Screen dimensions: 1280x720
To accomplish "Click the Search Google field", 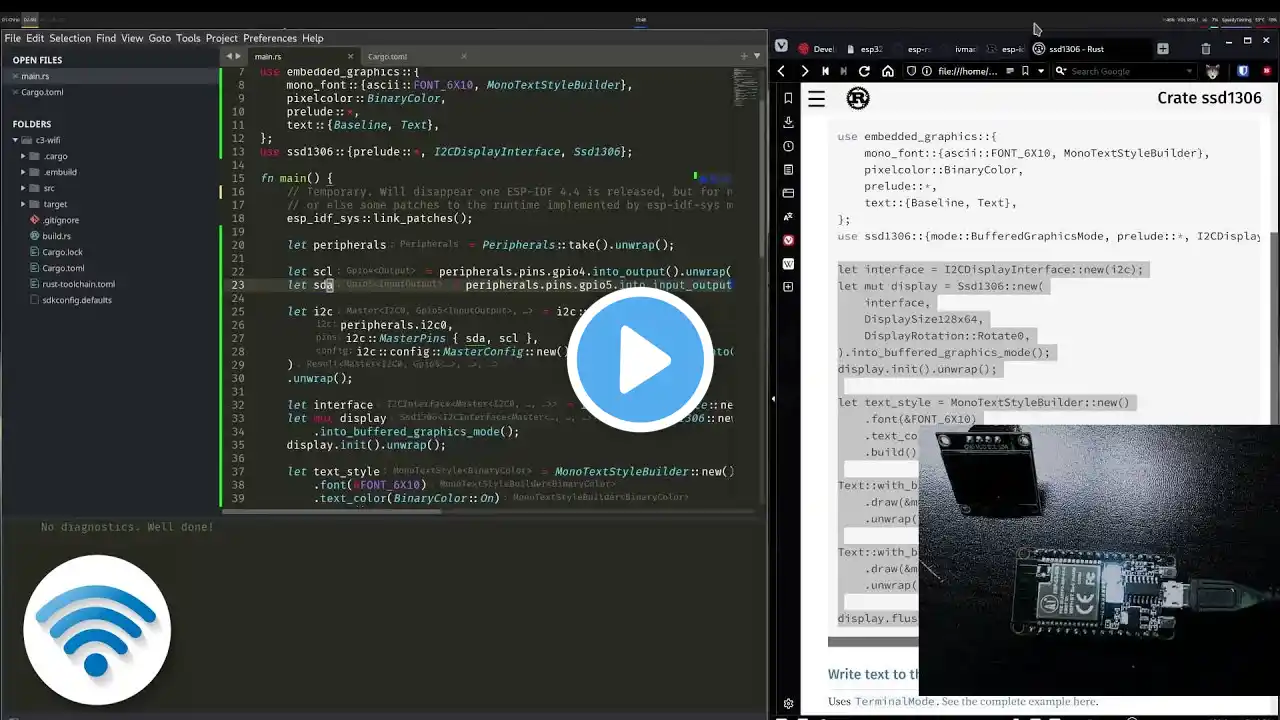I will tap(1126, 71).
